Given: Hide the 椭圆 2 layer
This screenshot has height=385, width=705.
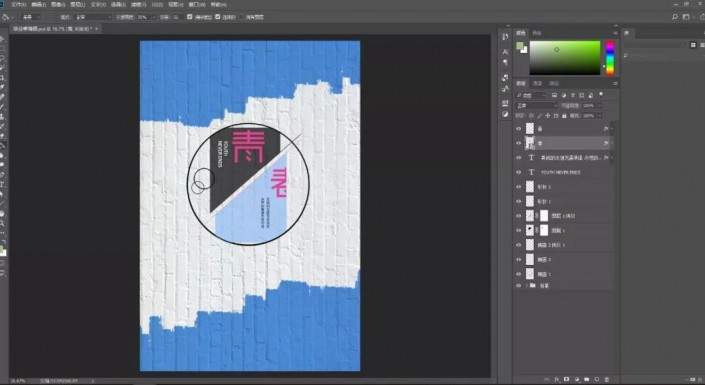Looking at the screenshot, I should point(518,260).
